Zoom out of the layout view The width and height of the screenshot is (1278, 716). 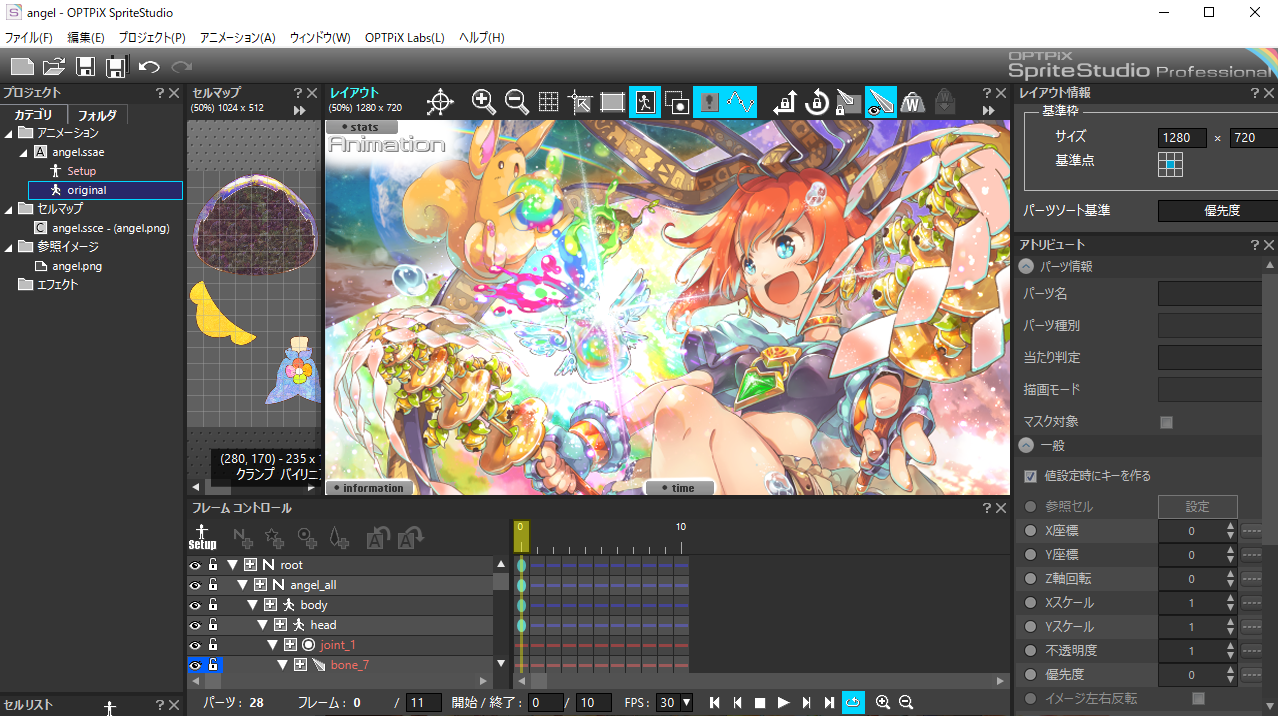click(516, 102)
